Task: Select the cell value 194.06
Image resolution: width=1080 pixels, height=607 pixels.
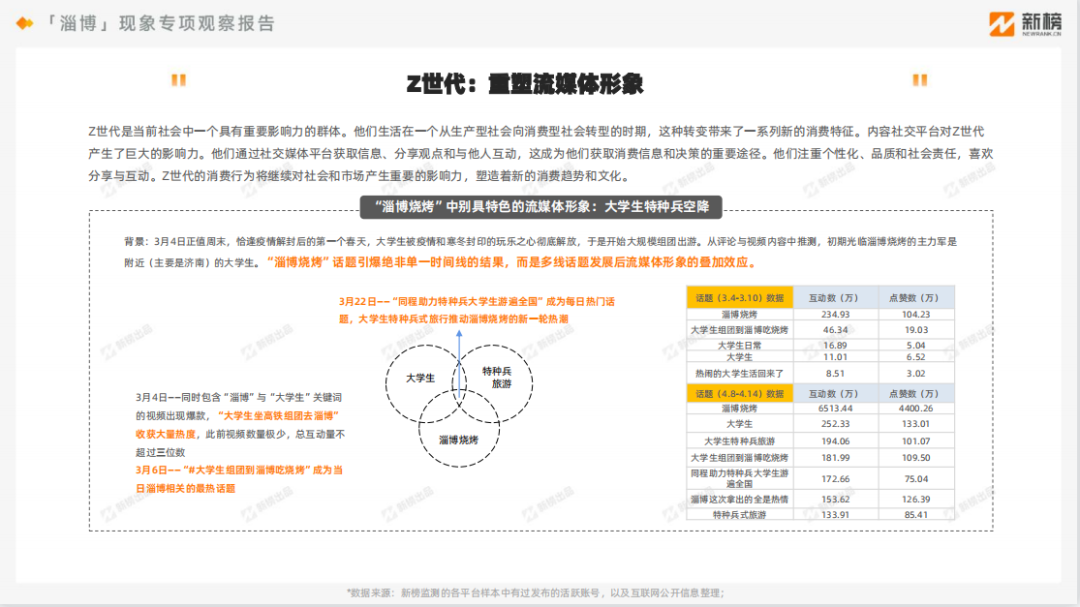Action: [x=835, y=441]
